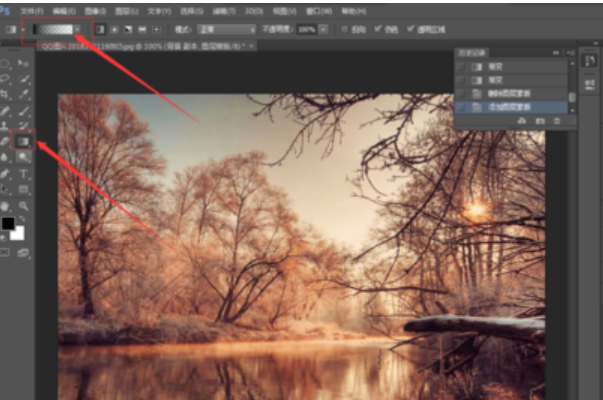
Task: Change screen mode from toolbox
Action: tap(23, 253)
